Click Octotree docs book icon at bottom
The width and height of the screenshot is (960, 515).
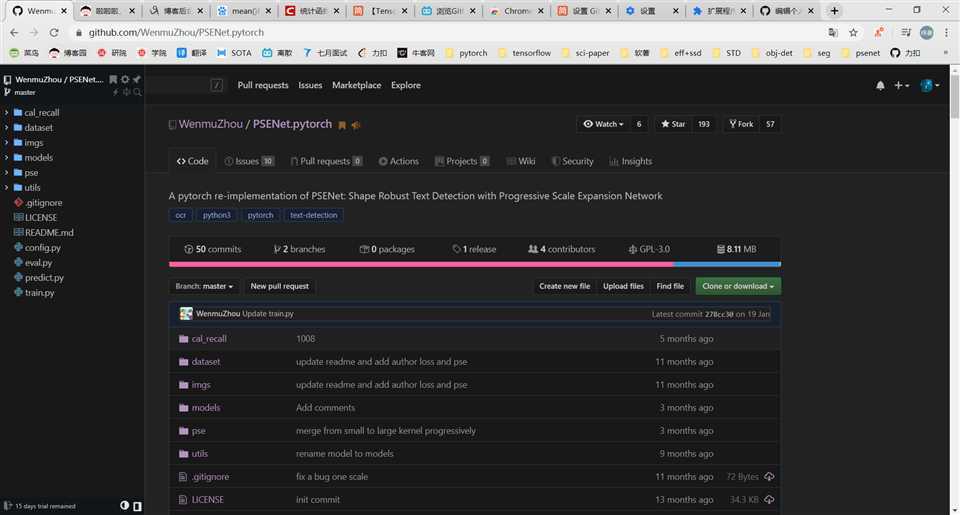(x=137, y=506)
